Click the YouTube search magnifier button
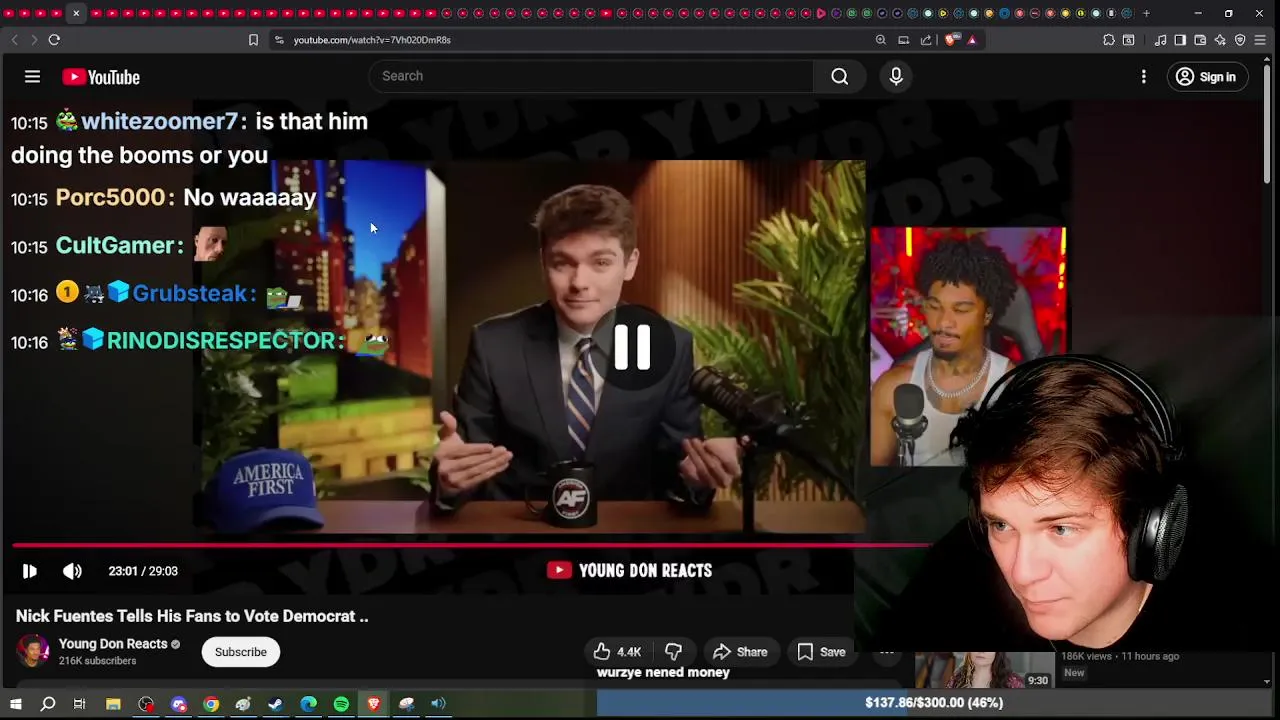The height and width of the screenshot is (720, 1280). coord(840,76)
